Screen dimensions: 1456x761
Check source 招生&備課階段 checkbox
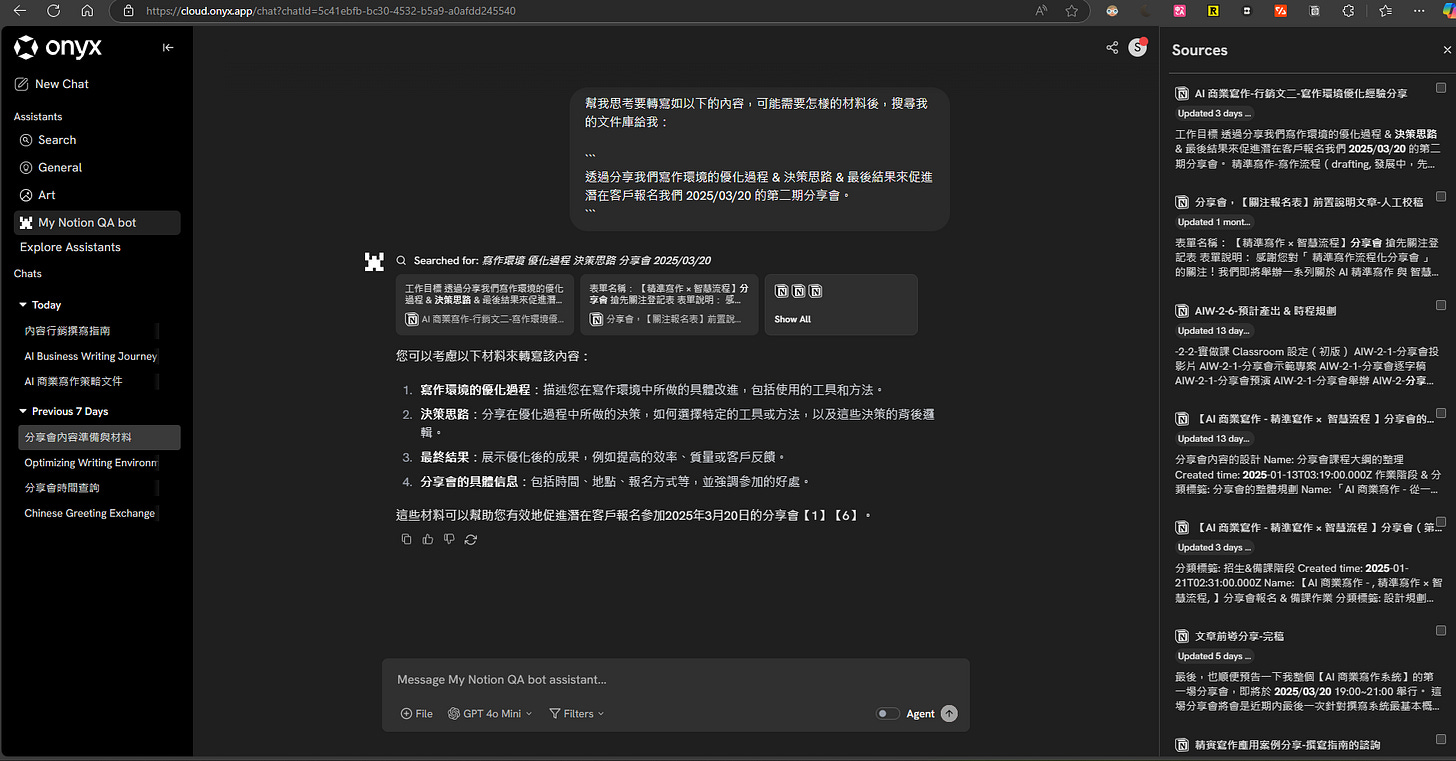coord(1441,522)
